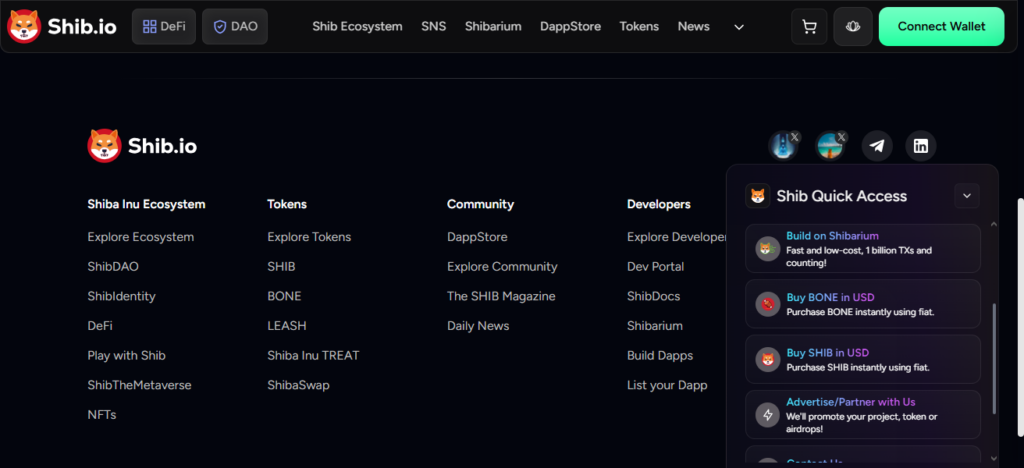Toggle the DAO shield button
The width and height of the screenshot is (1024, 468).
(235, 27)
